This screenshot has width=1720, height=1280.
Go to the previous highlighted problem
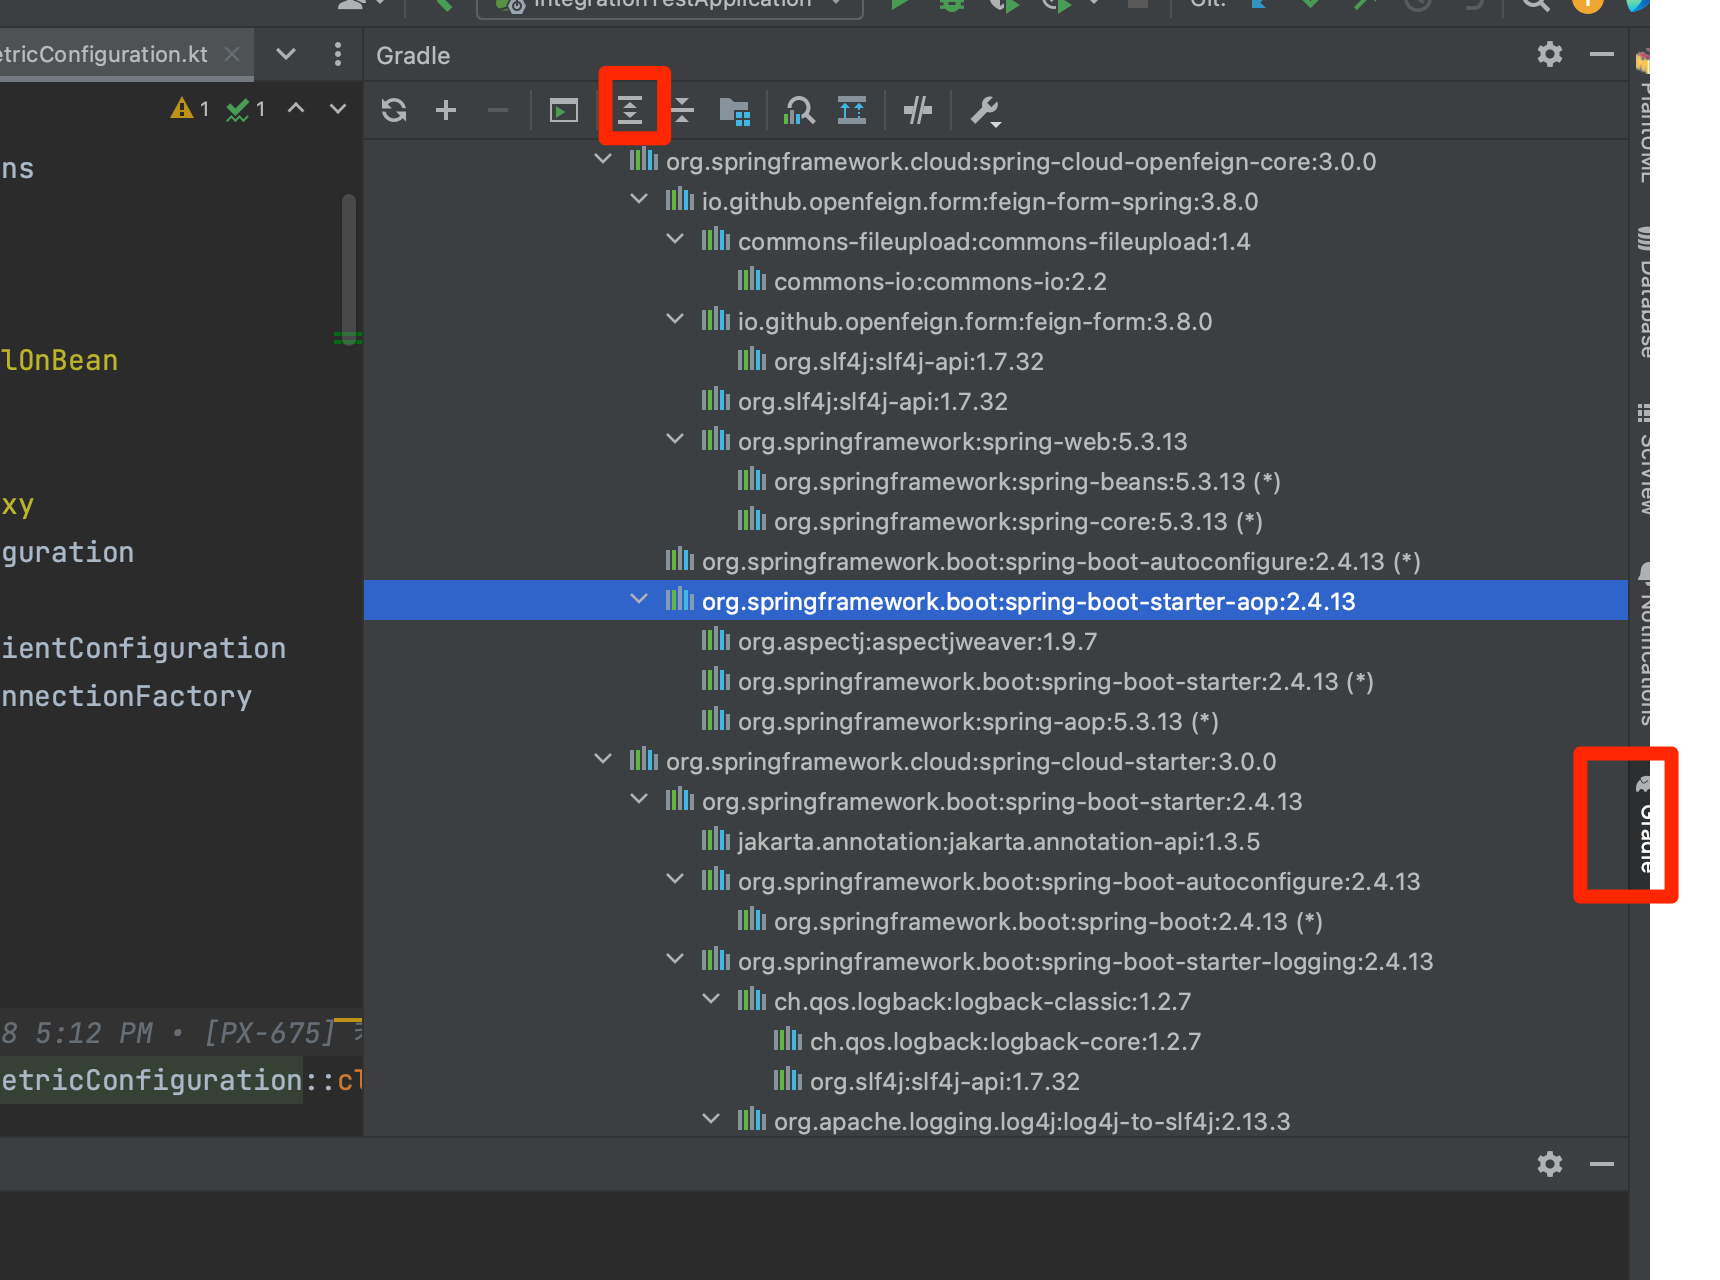pos(296,108)
